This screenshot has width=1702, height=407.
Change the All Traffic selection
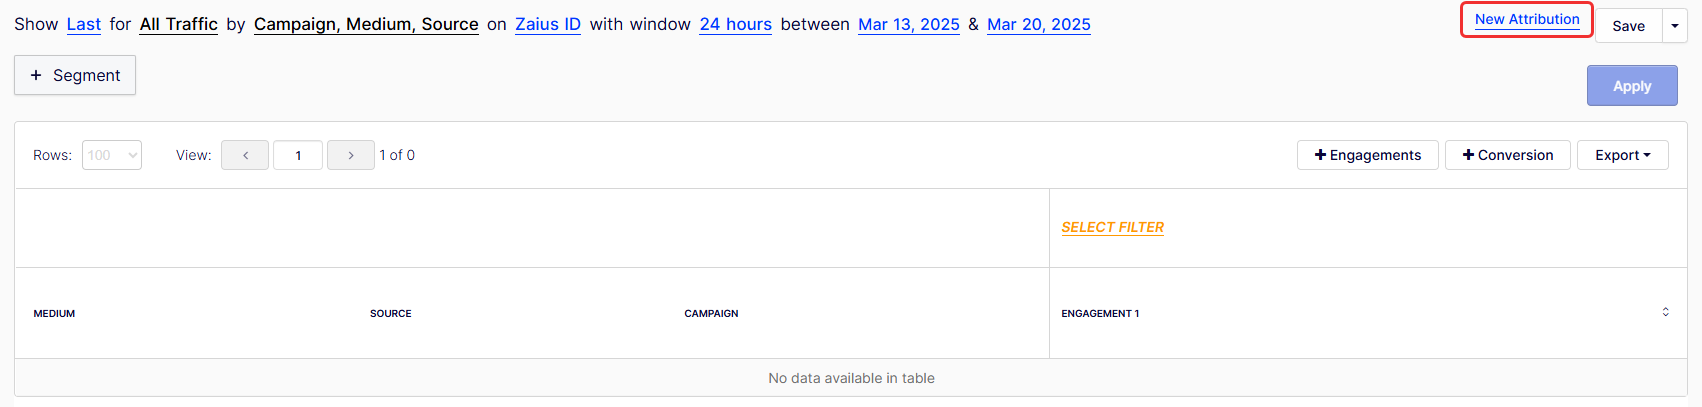point(178,24)
